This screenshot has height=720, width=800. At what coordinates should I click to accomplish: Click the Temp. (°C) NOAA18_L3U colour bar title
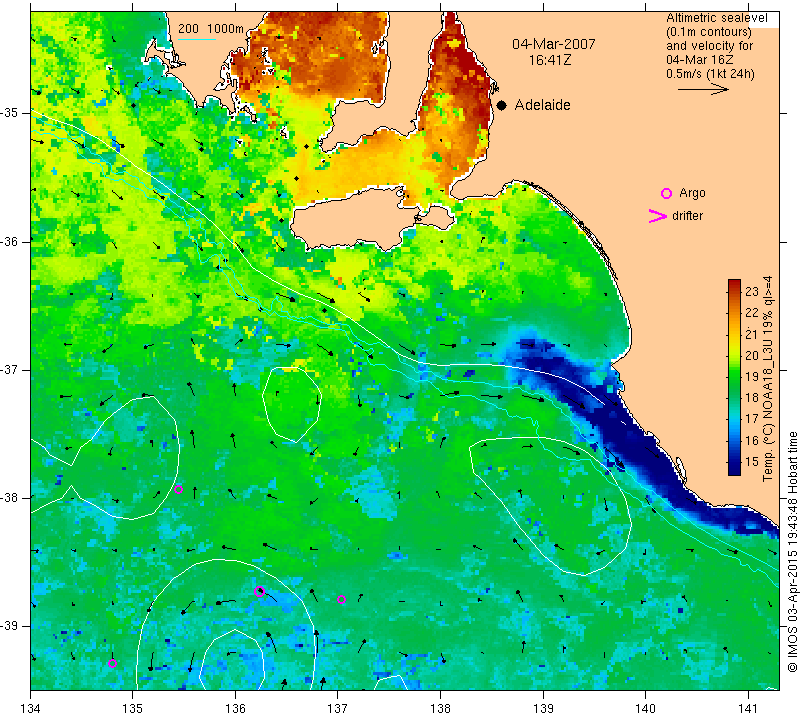point(768,379)
